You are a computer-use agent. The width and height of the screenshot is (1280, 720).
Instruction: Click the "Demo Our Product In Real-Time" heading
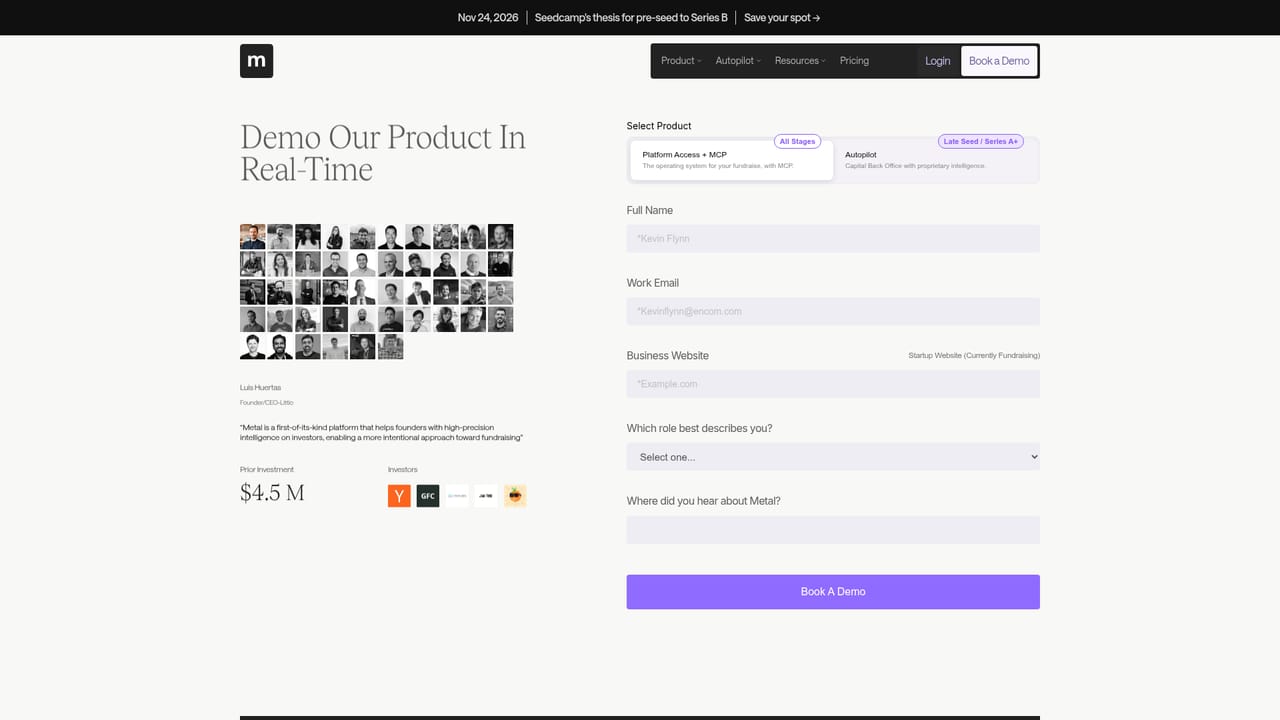(383, 153)
